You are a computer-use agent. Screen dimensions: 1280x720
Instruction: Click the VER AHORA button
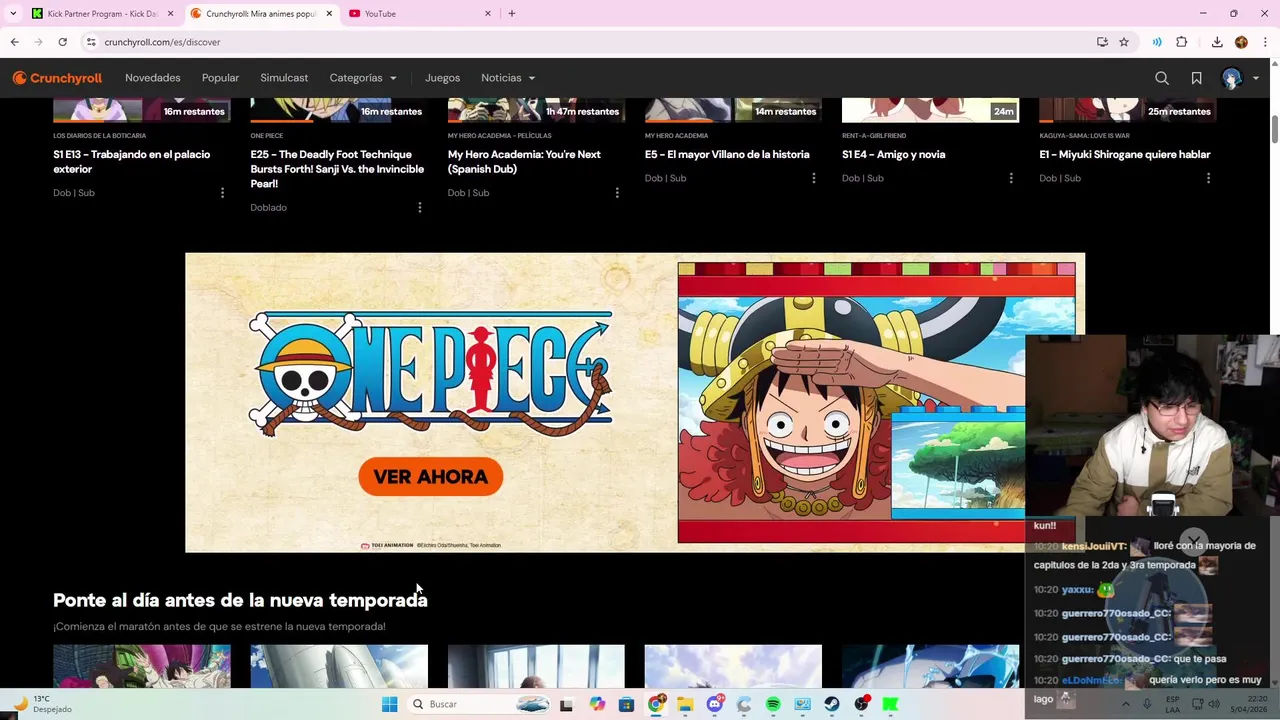tap(431, 477)
